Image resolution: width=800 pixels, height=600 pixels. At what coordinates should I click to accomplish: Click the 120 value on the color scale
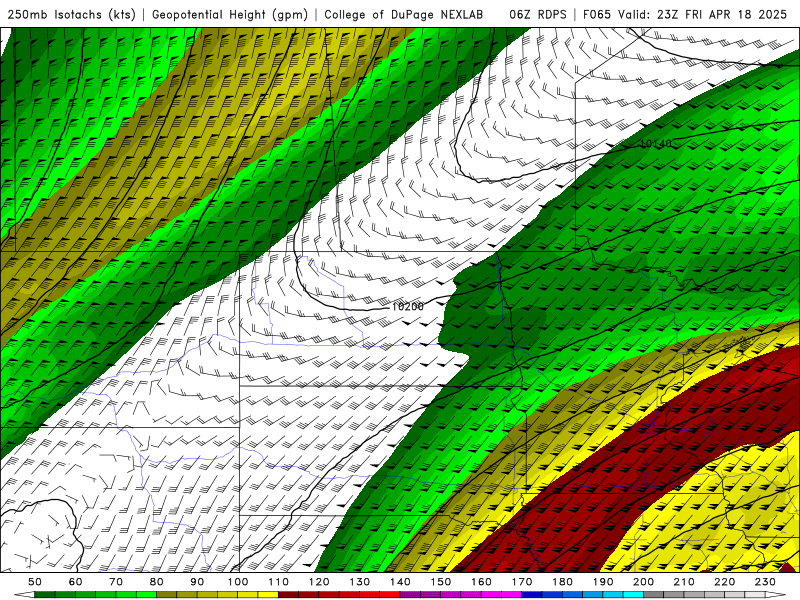[319, 582]
